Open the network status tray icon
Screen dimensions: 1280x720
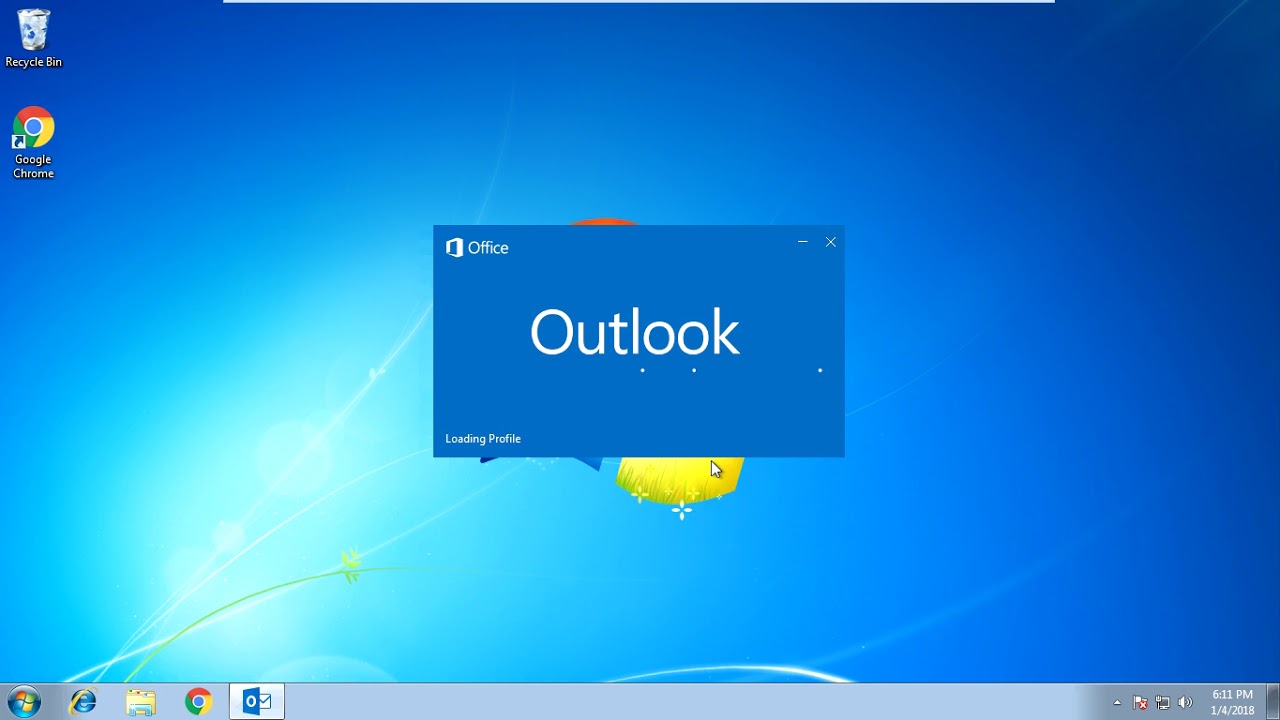1163,703
